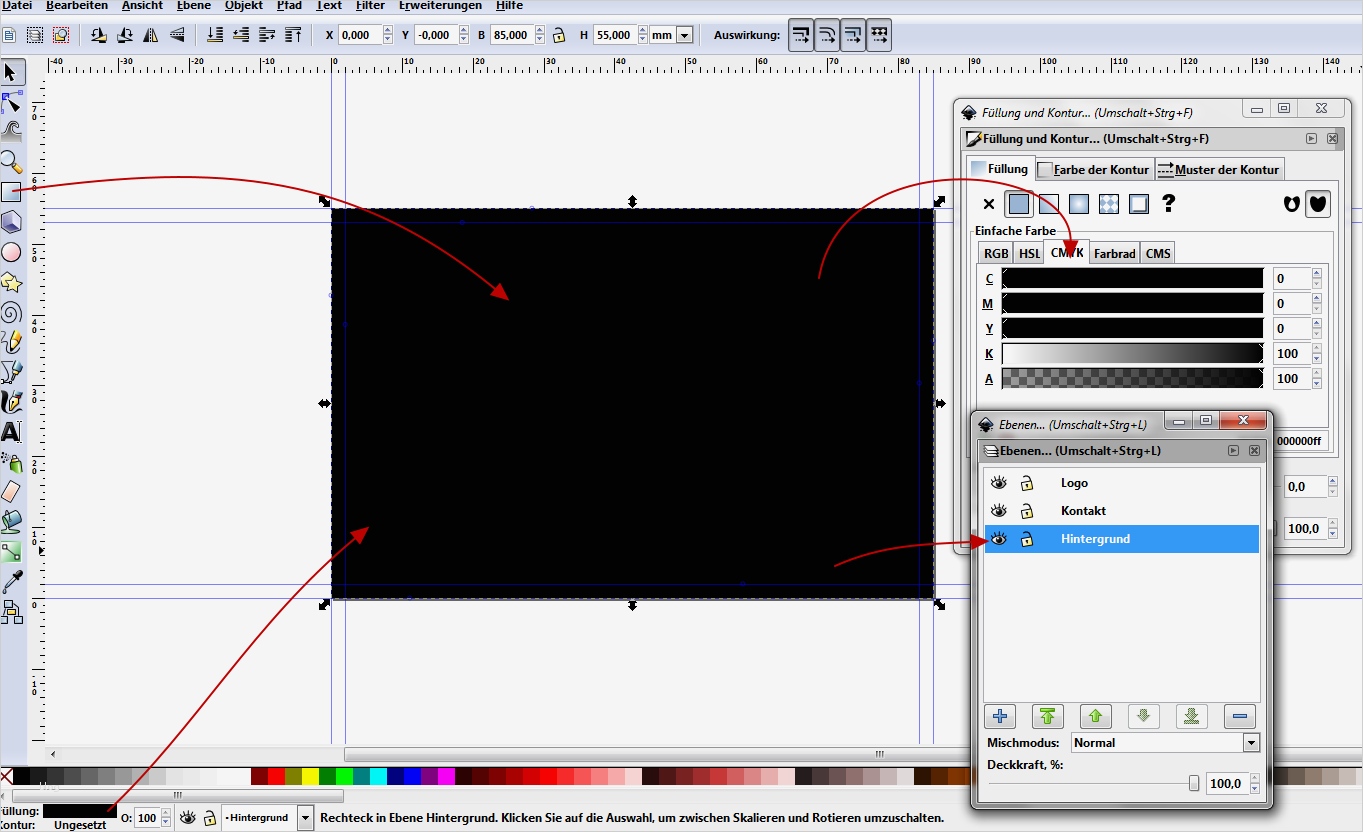Open the status bar layer selector dropdown
This screenshot has width=1363, height=832.
point(305,818)
